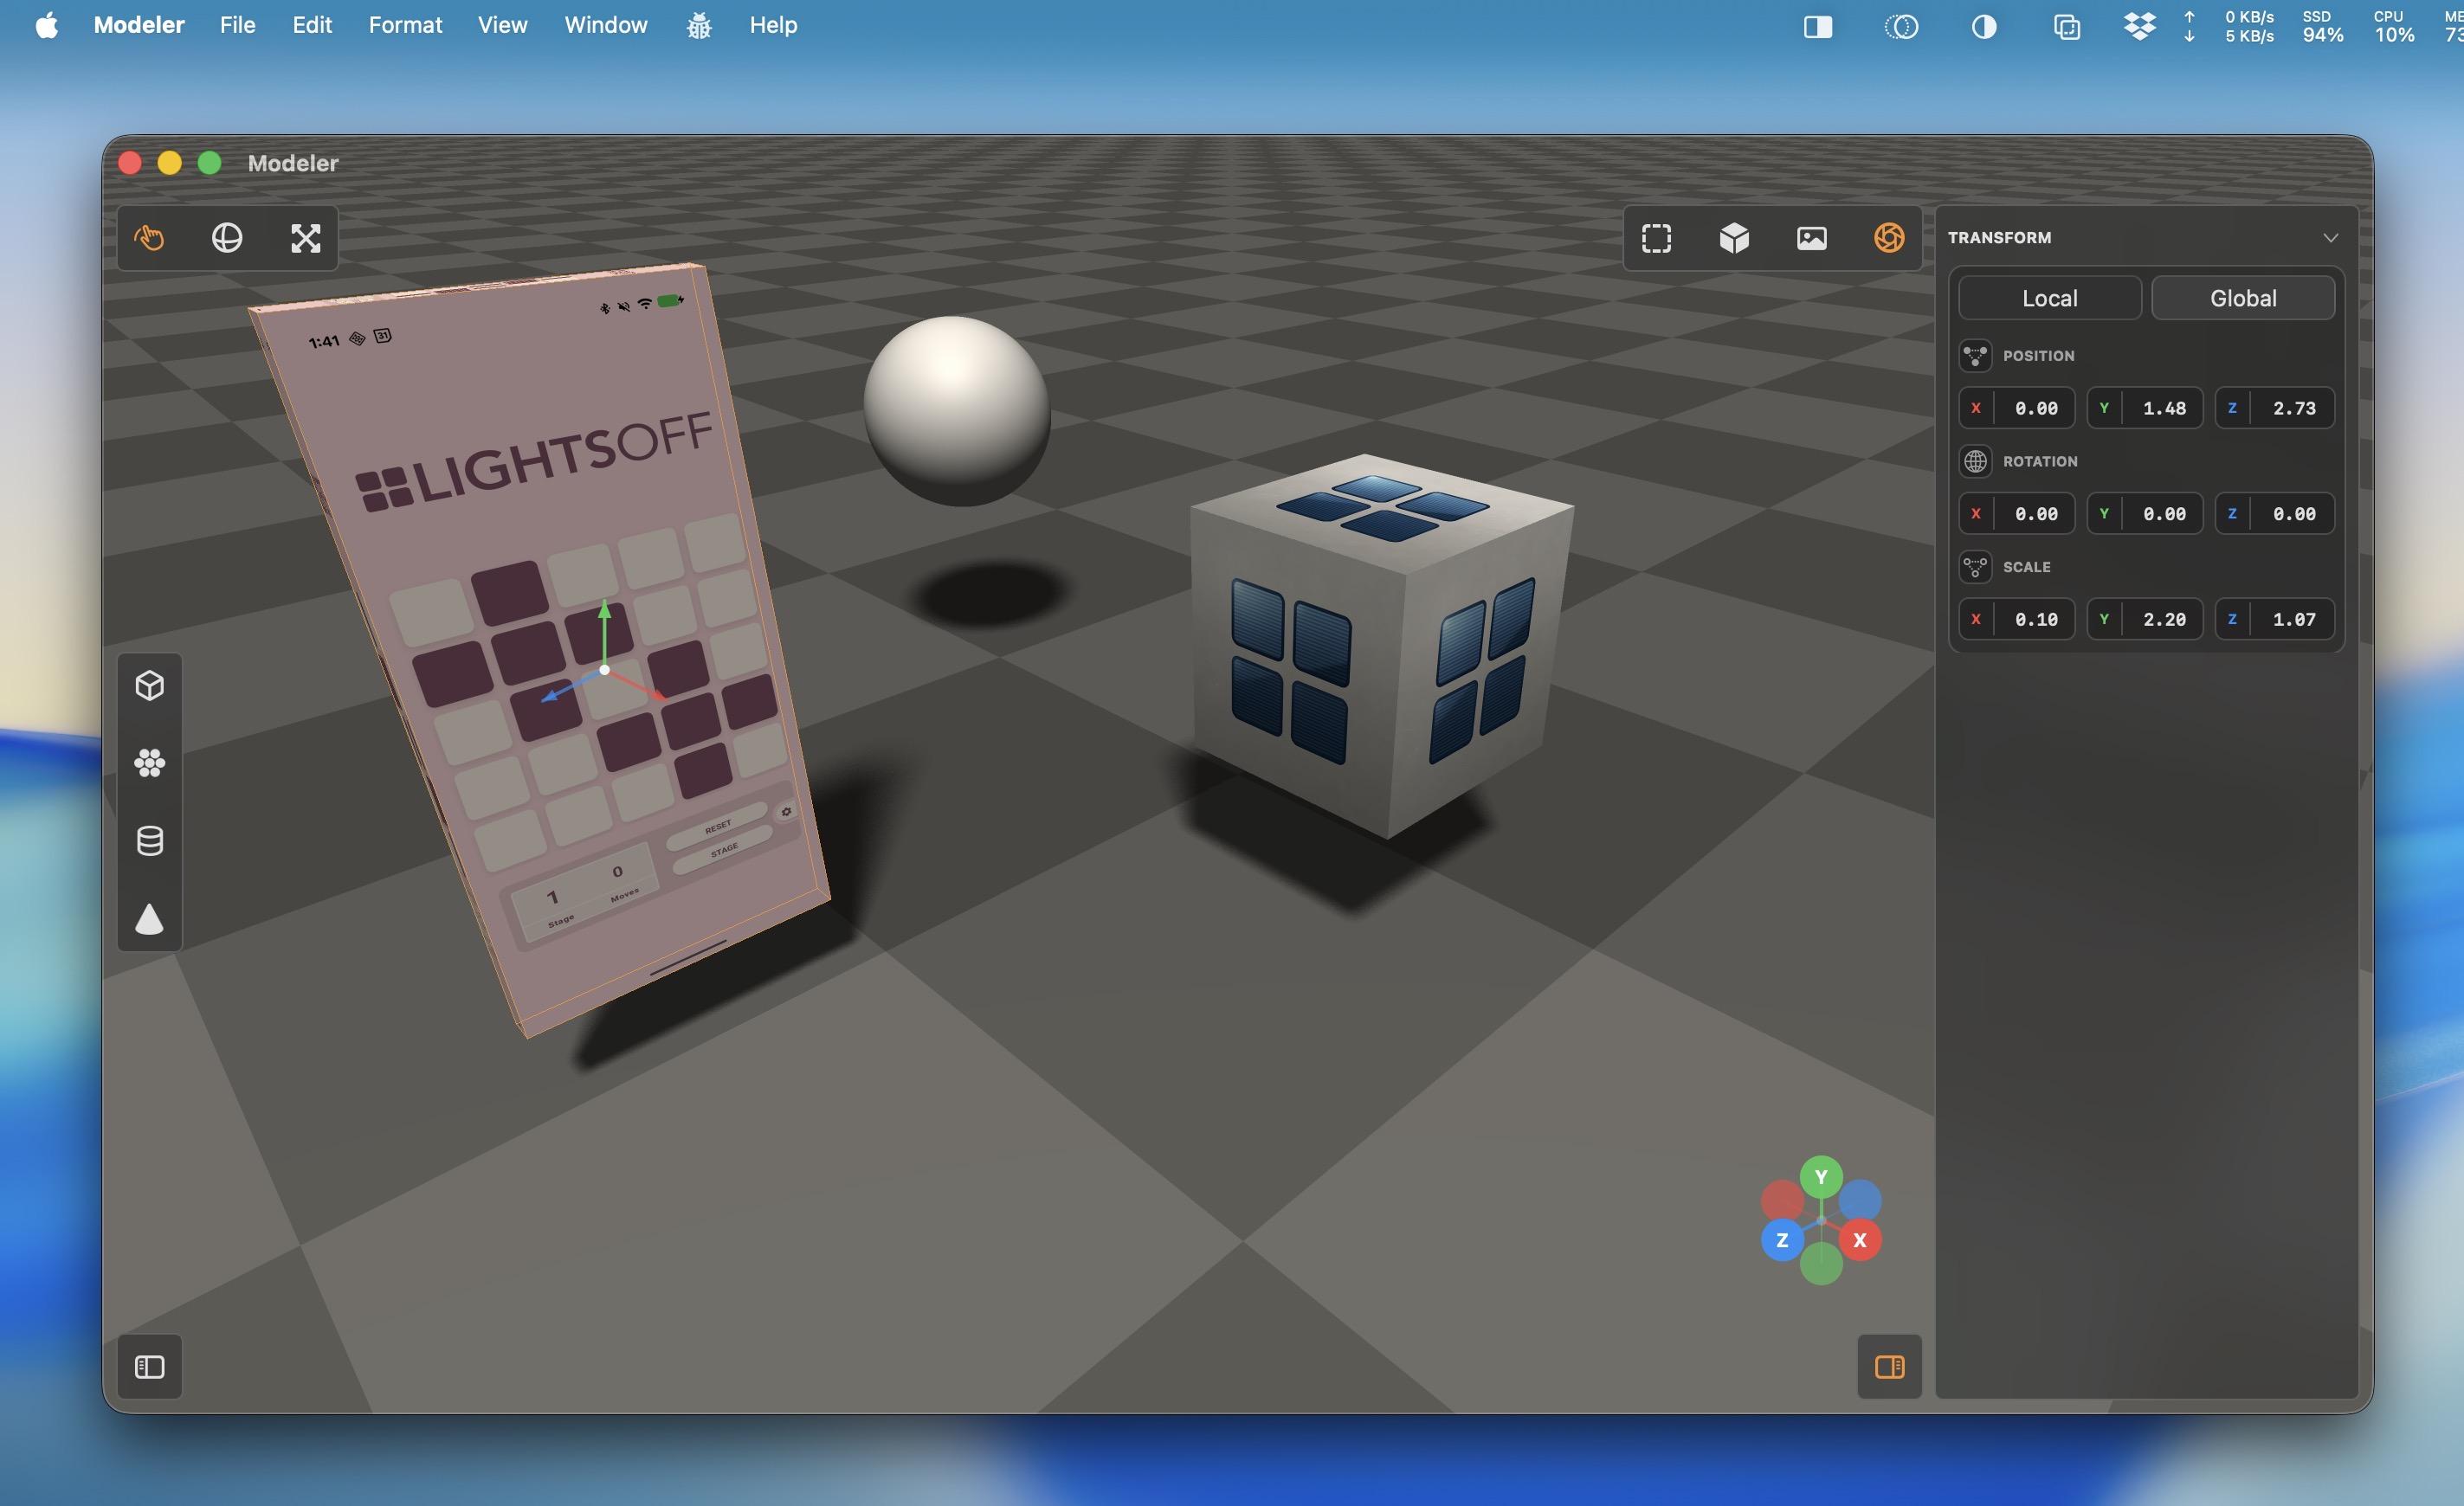The image size is (2464, 1506).
Task: Toggle the right inspector panel button
Action: 1889,1366
